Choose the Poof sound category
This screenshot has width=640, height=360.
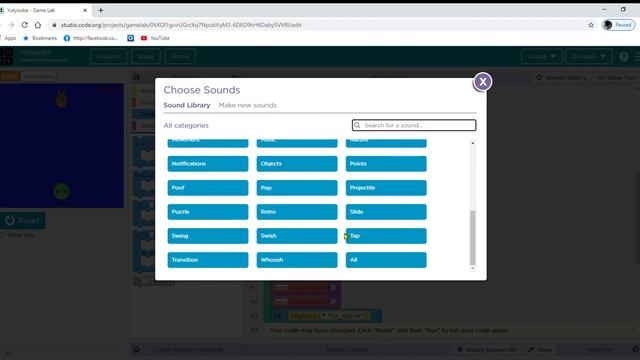pos(208,188)
